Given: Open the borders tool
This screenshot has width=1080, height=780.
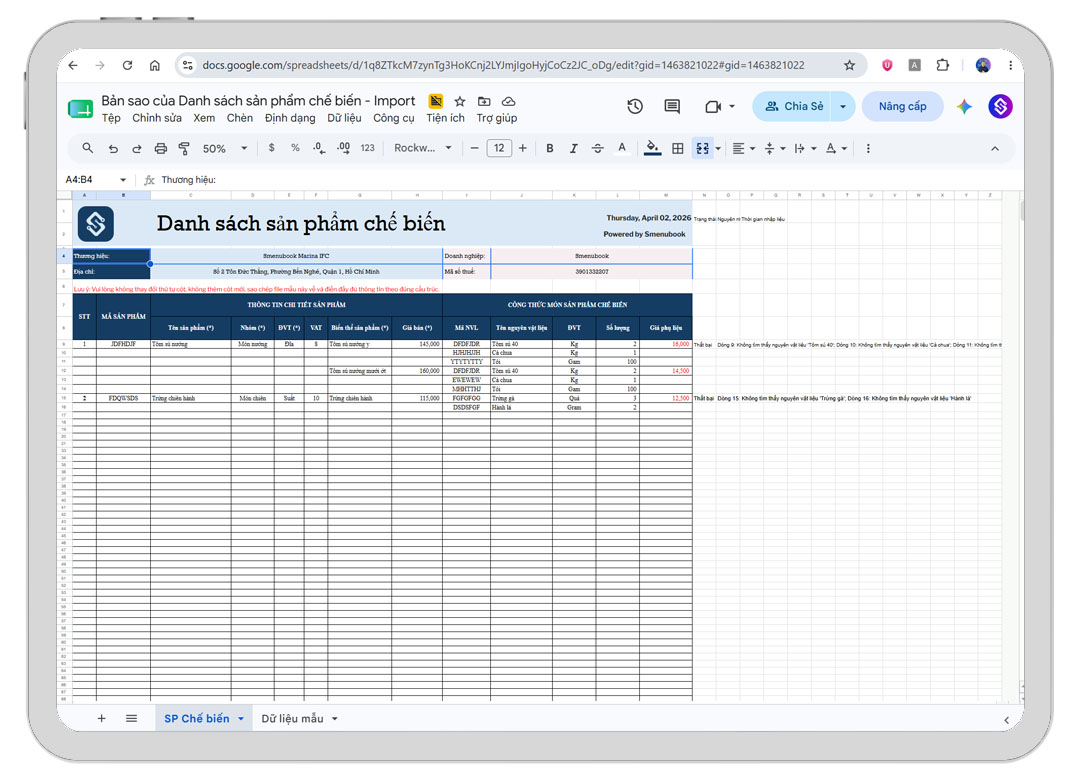Looking at the screenshot, I should (678, 148).
